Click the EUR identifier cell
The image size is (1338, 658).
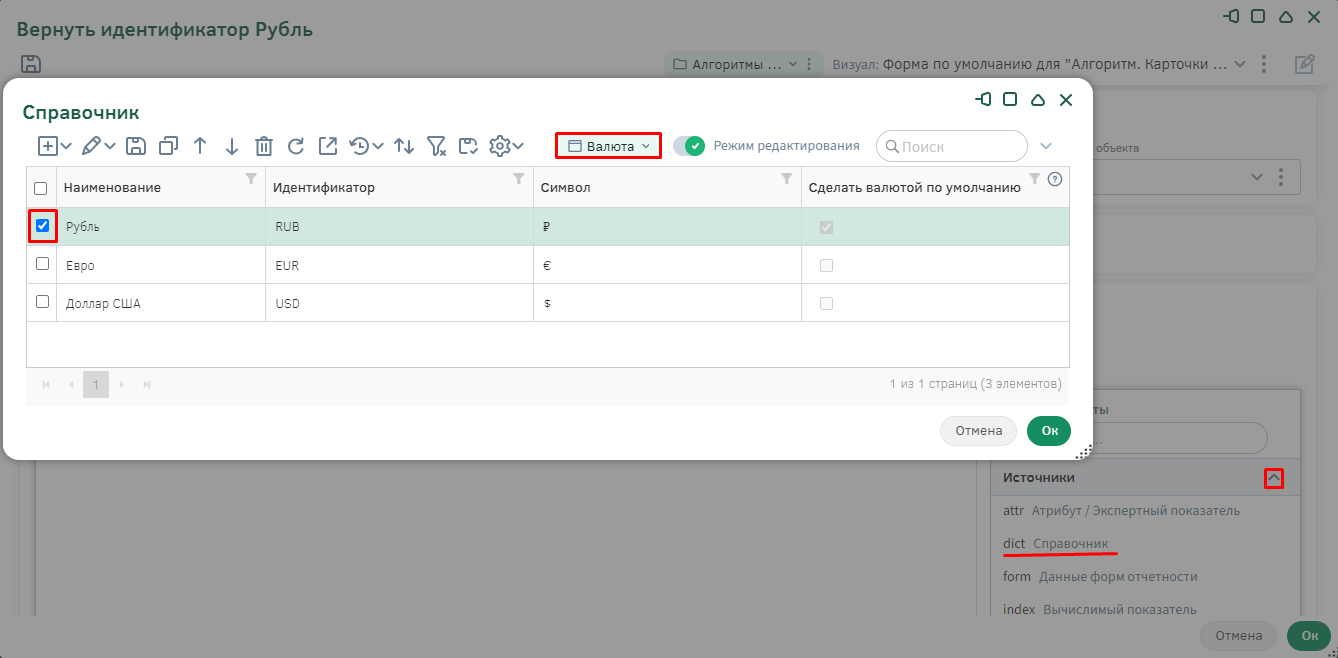coord(399,265)
